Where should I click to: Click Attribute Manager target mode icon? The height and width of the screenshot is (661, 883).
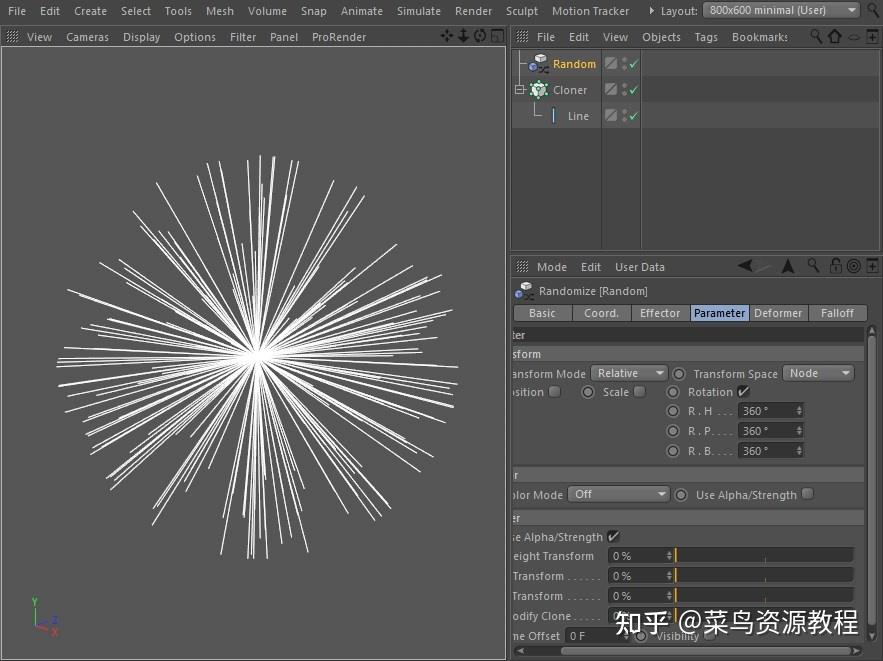(x=854, y=266)
